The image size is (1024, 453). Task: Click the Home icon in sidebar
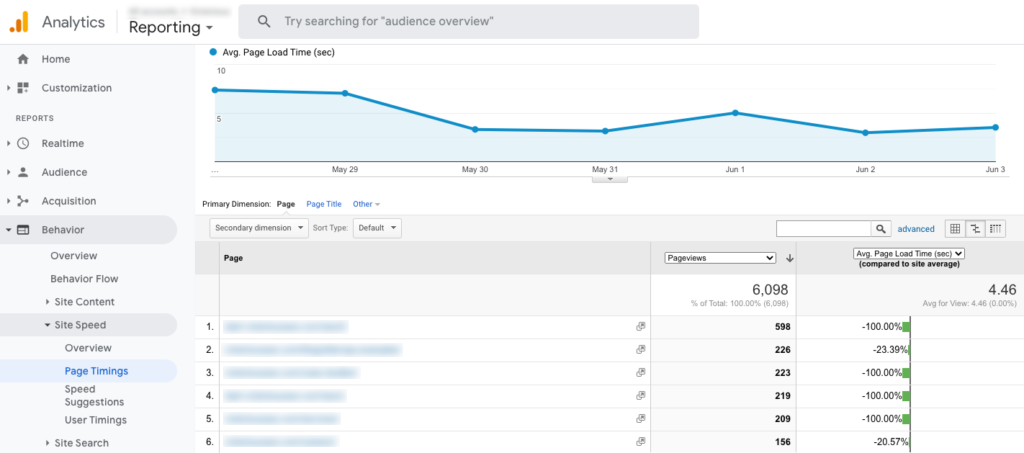pos(23,59)
